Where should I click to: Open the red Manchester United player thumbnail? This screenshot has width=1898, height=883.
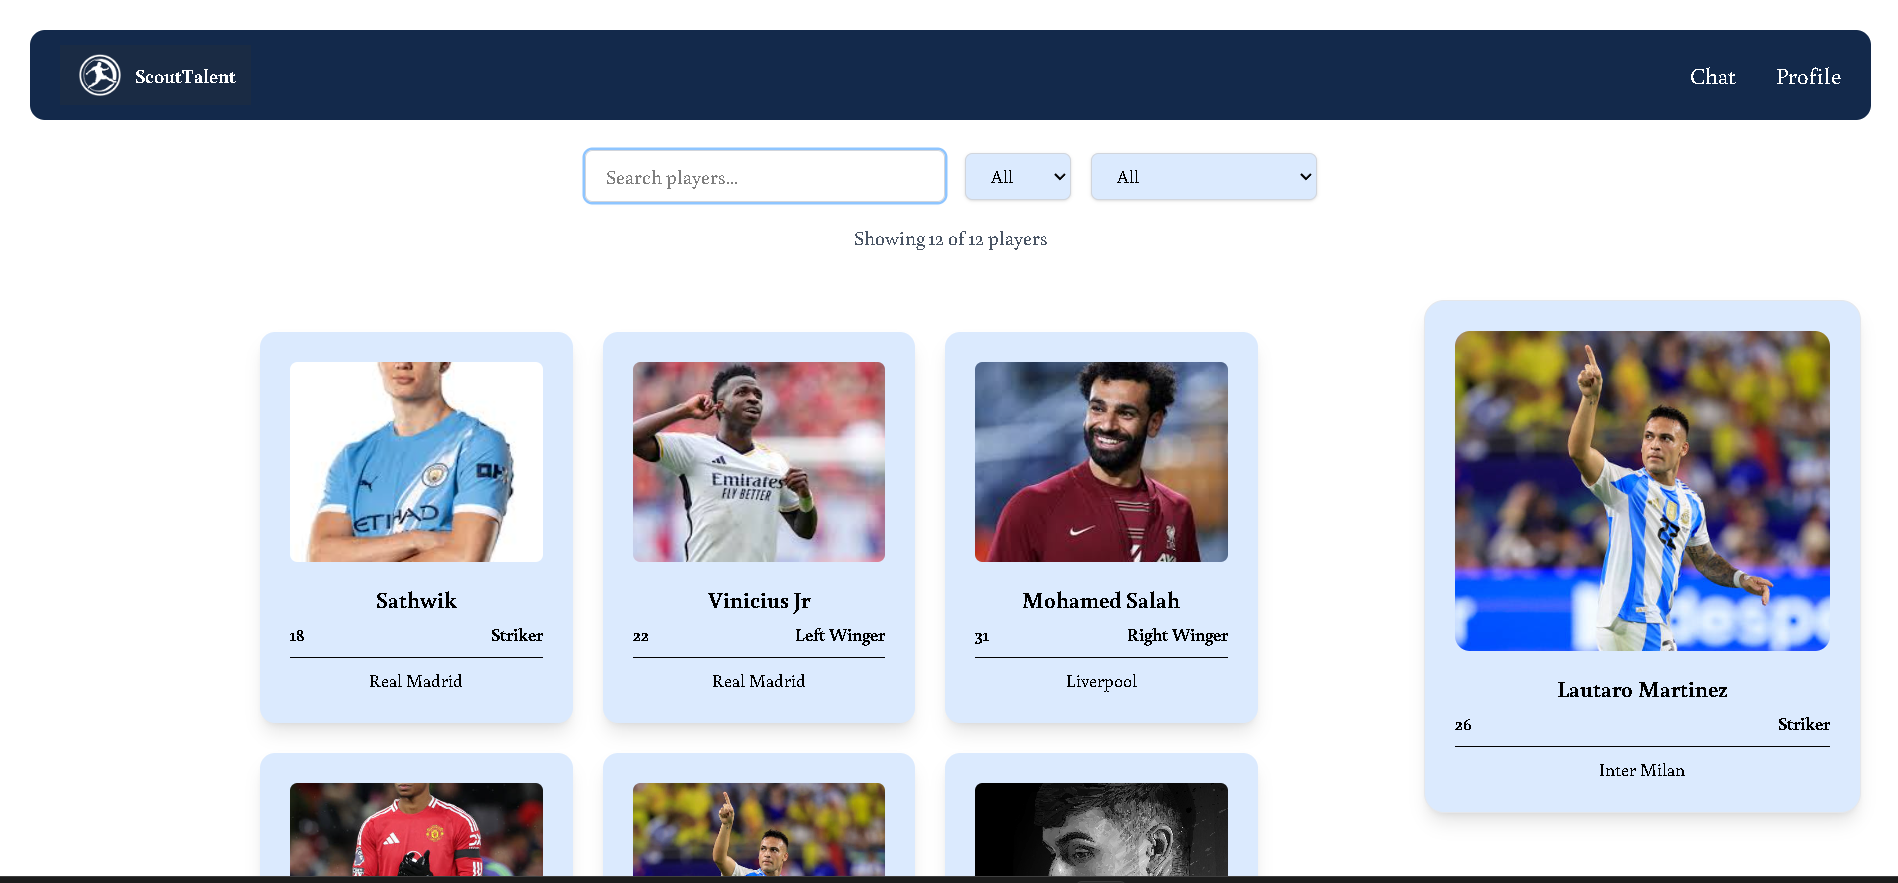416,829
